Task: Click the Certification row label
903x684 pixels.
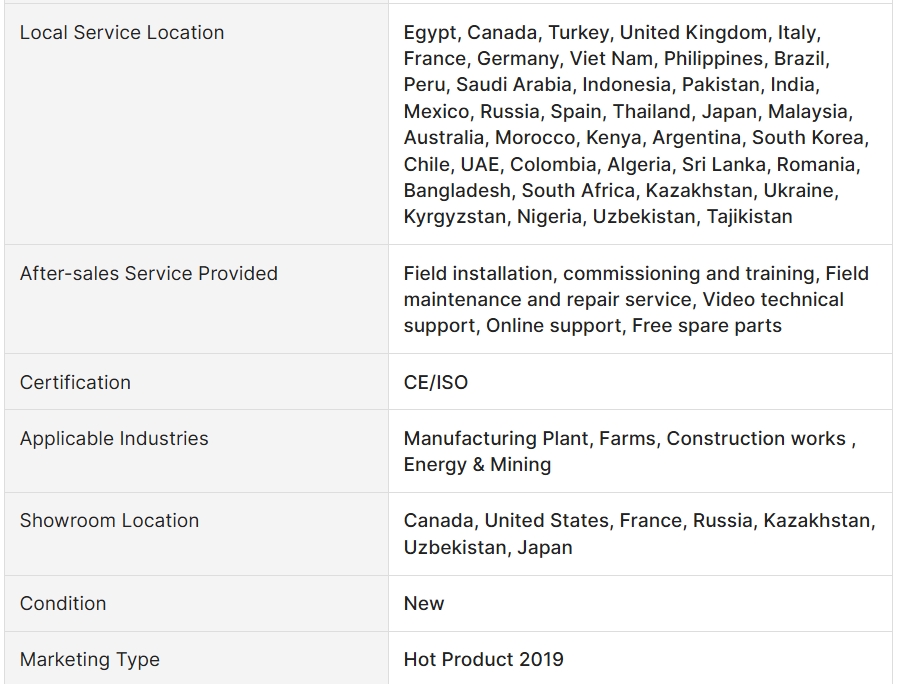Action: [x=75, y=382]
